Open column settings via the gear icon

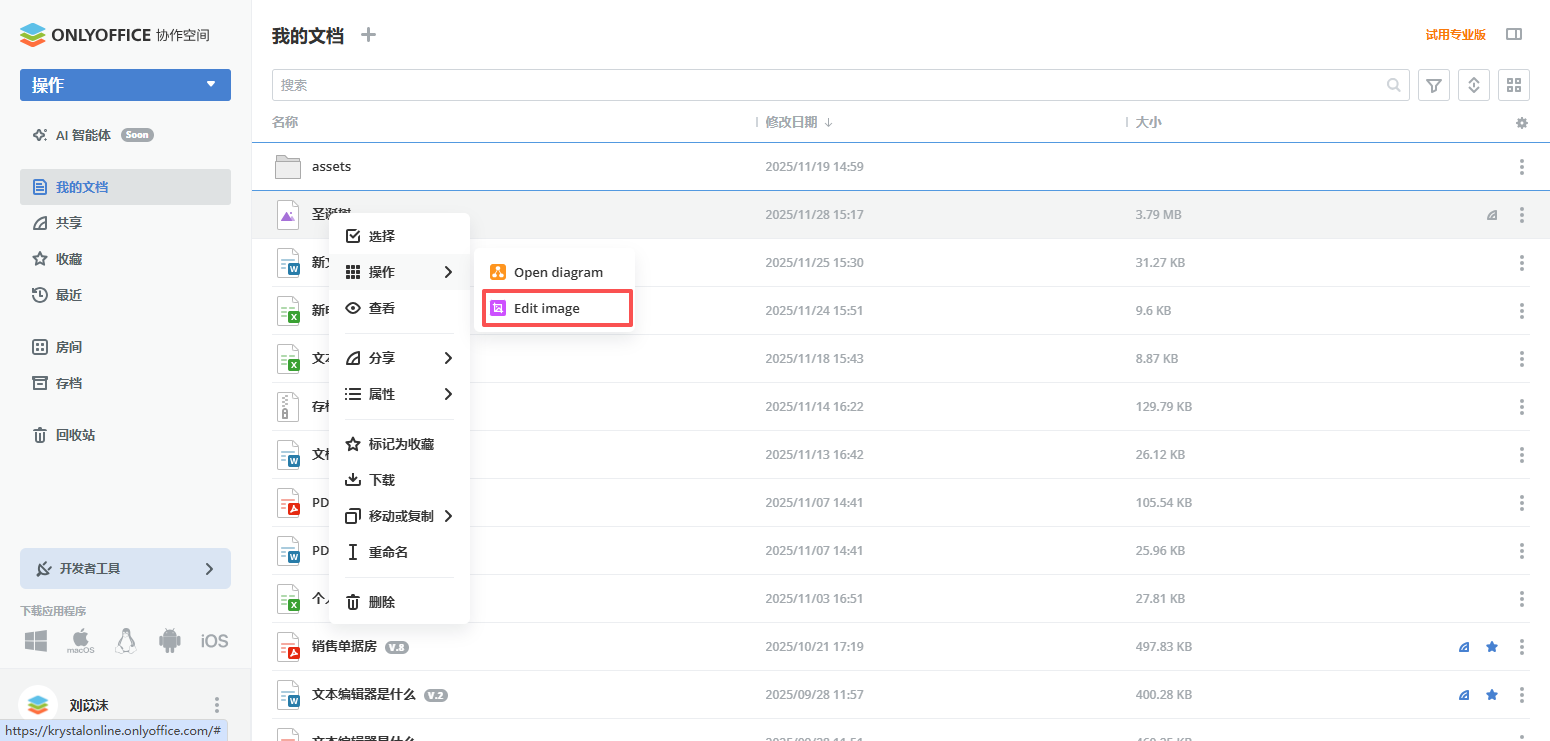pyautogui.click(x=1521, y=122)
